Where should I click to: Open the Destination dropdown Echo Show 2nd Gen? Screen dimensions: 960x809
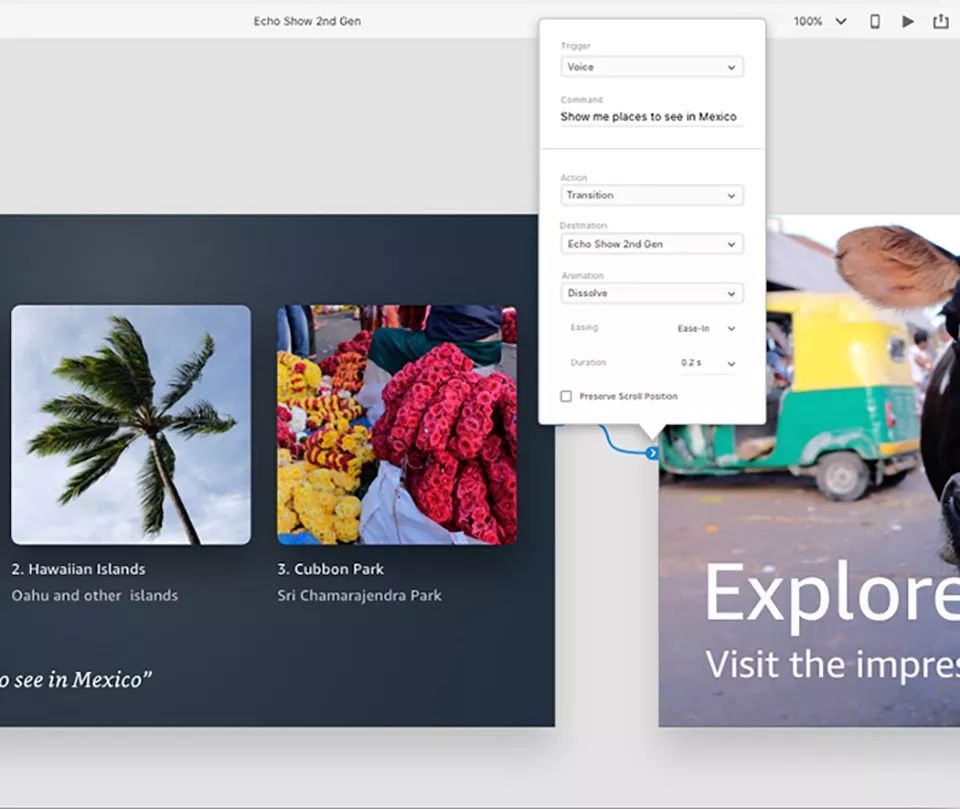click(x=652, y=244)
